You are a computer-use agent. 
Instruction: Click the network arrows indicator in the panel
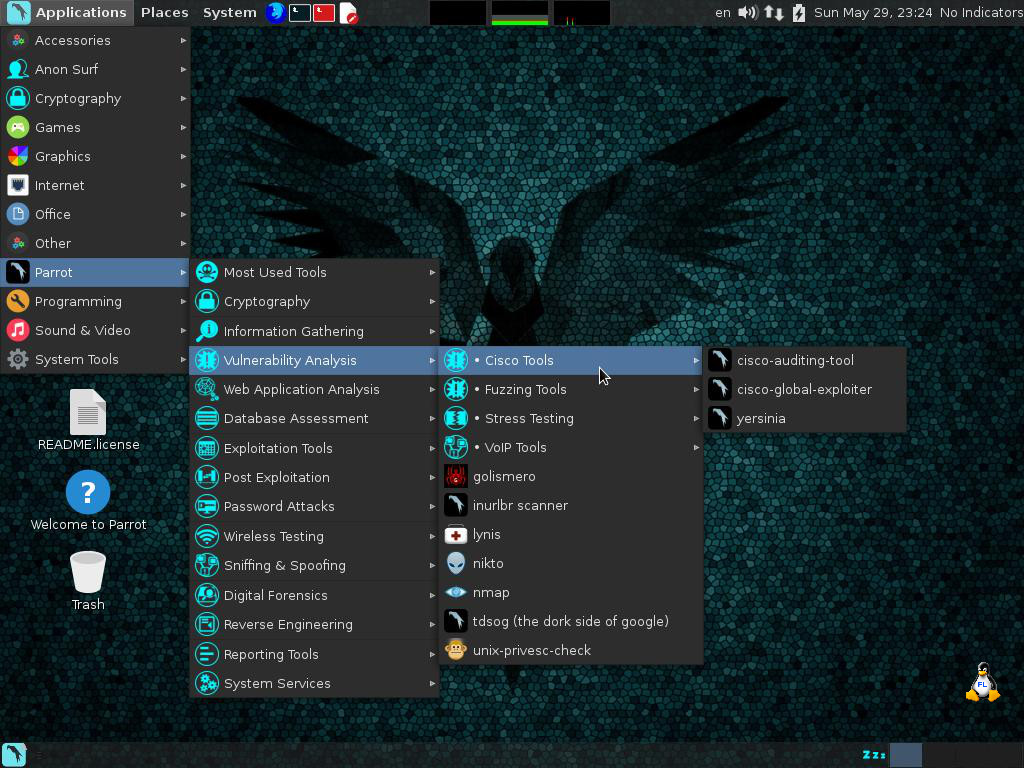(x=770, y=13)
